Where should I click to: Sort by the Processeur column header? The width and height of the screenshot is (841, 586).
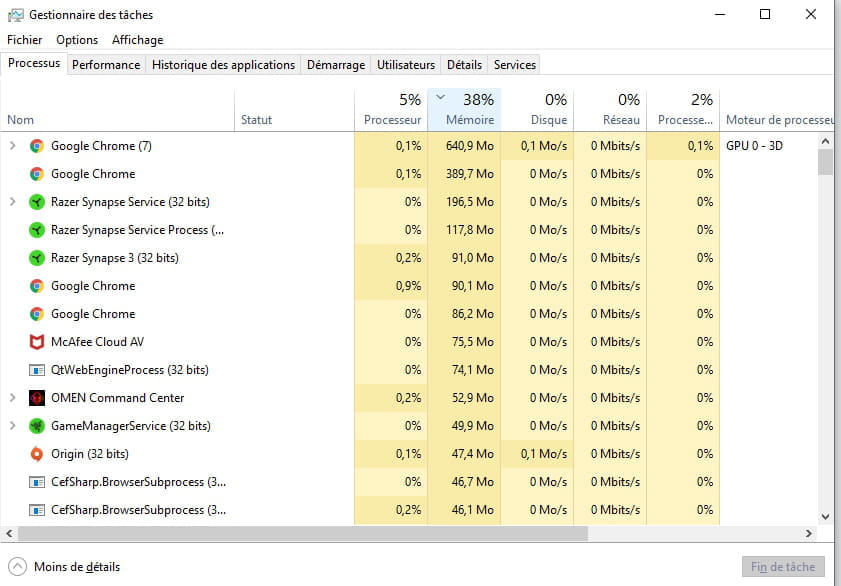pos(391,110)
